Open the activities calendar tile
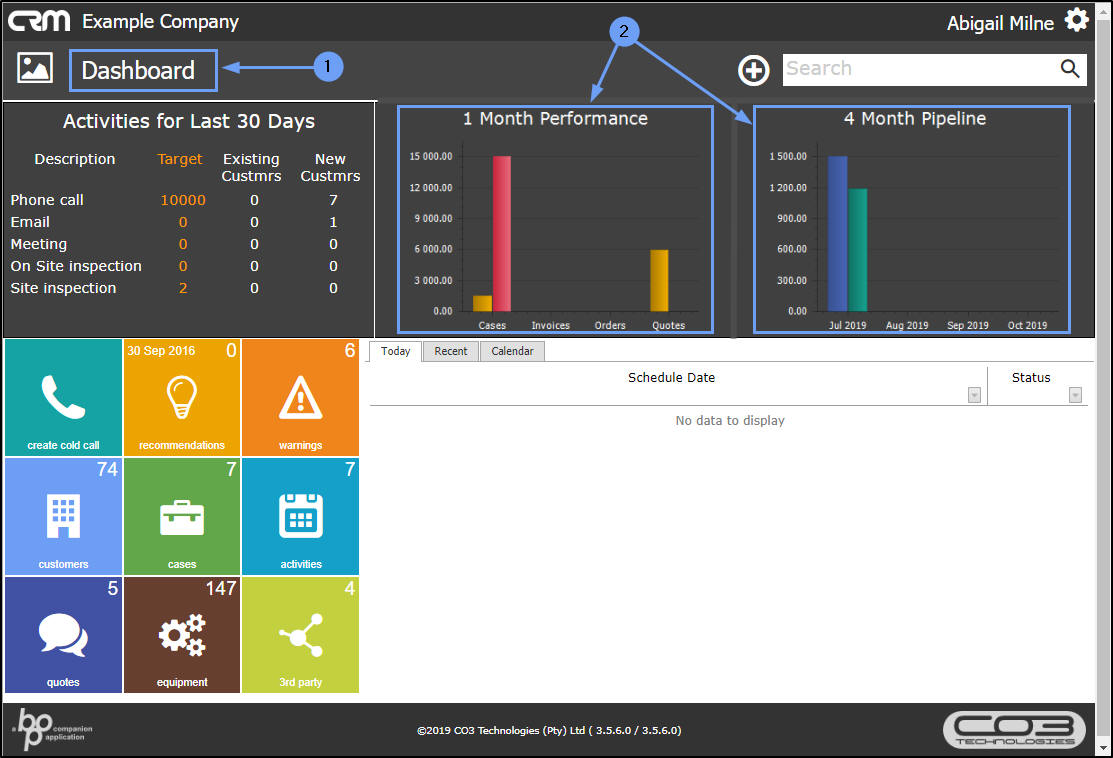 [300, 516]
